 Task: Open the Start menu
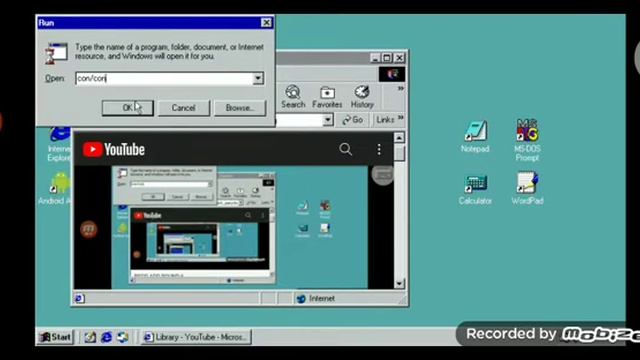(56, 337)
